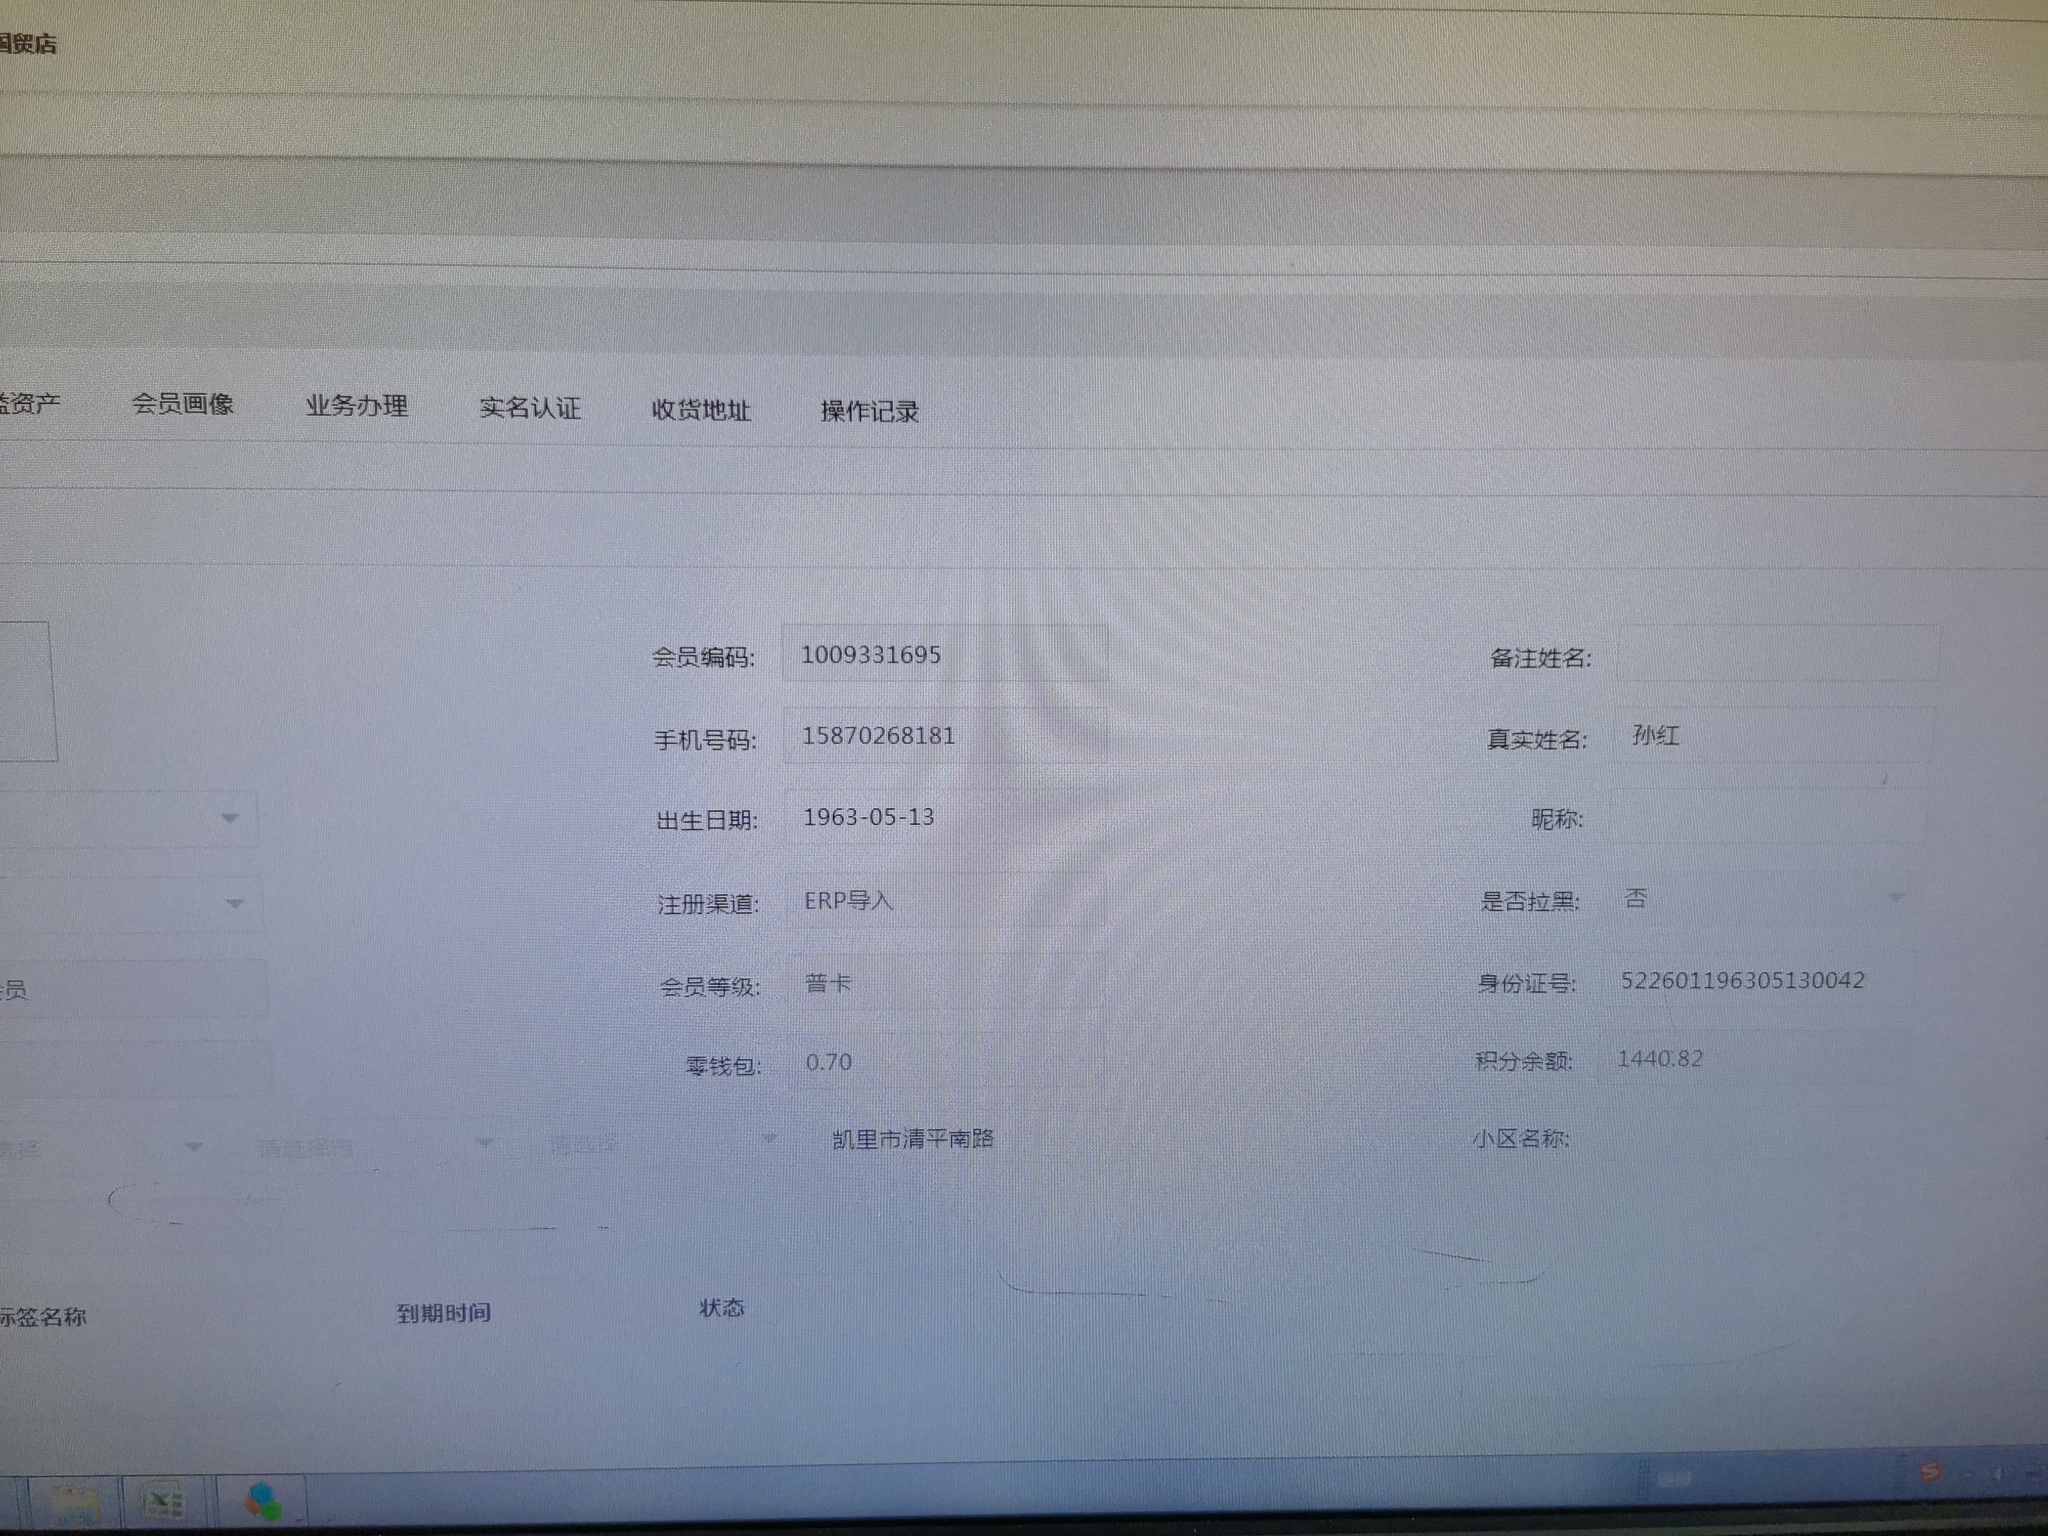Click the 手机号码 input field

tap(944, 736)
